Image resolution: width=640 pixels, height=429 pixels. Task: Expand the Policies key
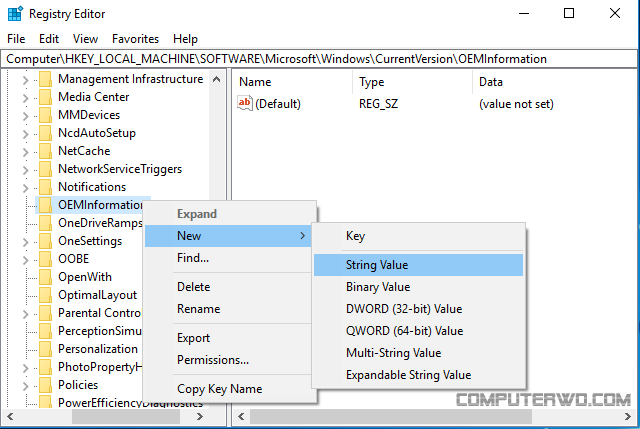pyautogui.click(x=25, y=386)
